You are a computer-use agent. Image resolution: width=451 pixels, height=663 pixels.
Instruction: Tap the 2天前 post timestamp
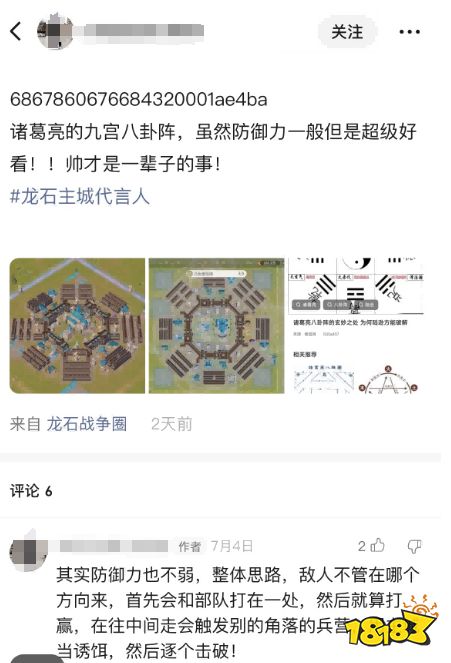click(x=172, y=424)
